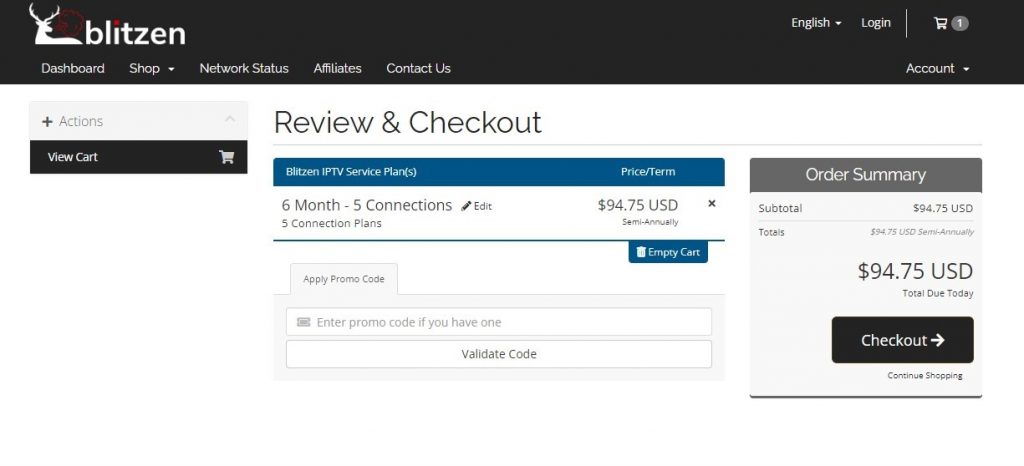This screenshot has height=466, width=1024.
Task: Empty the cart
Action: (668, 252)
